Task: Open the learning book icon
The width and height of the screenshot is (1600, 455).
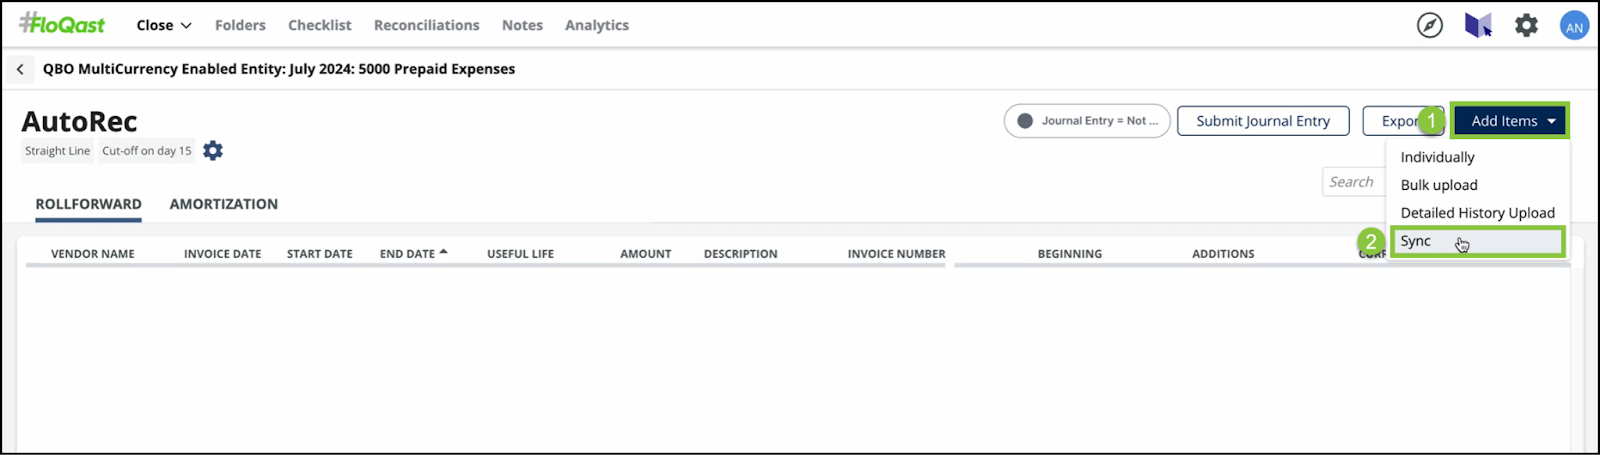Action: click(1478, 25)
